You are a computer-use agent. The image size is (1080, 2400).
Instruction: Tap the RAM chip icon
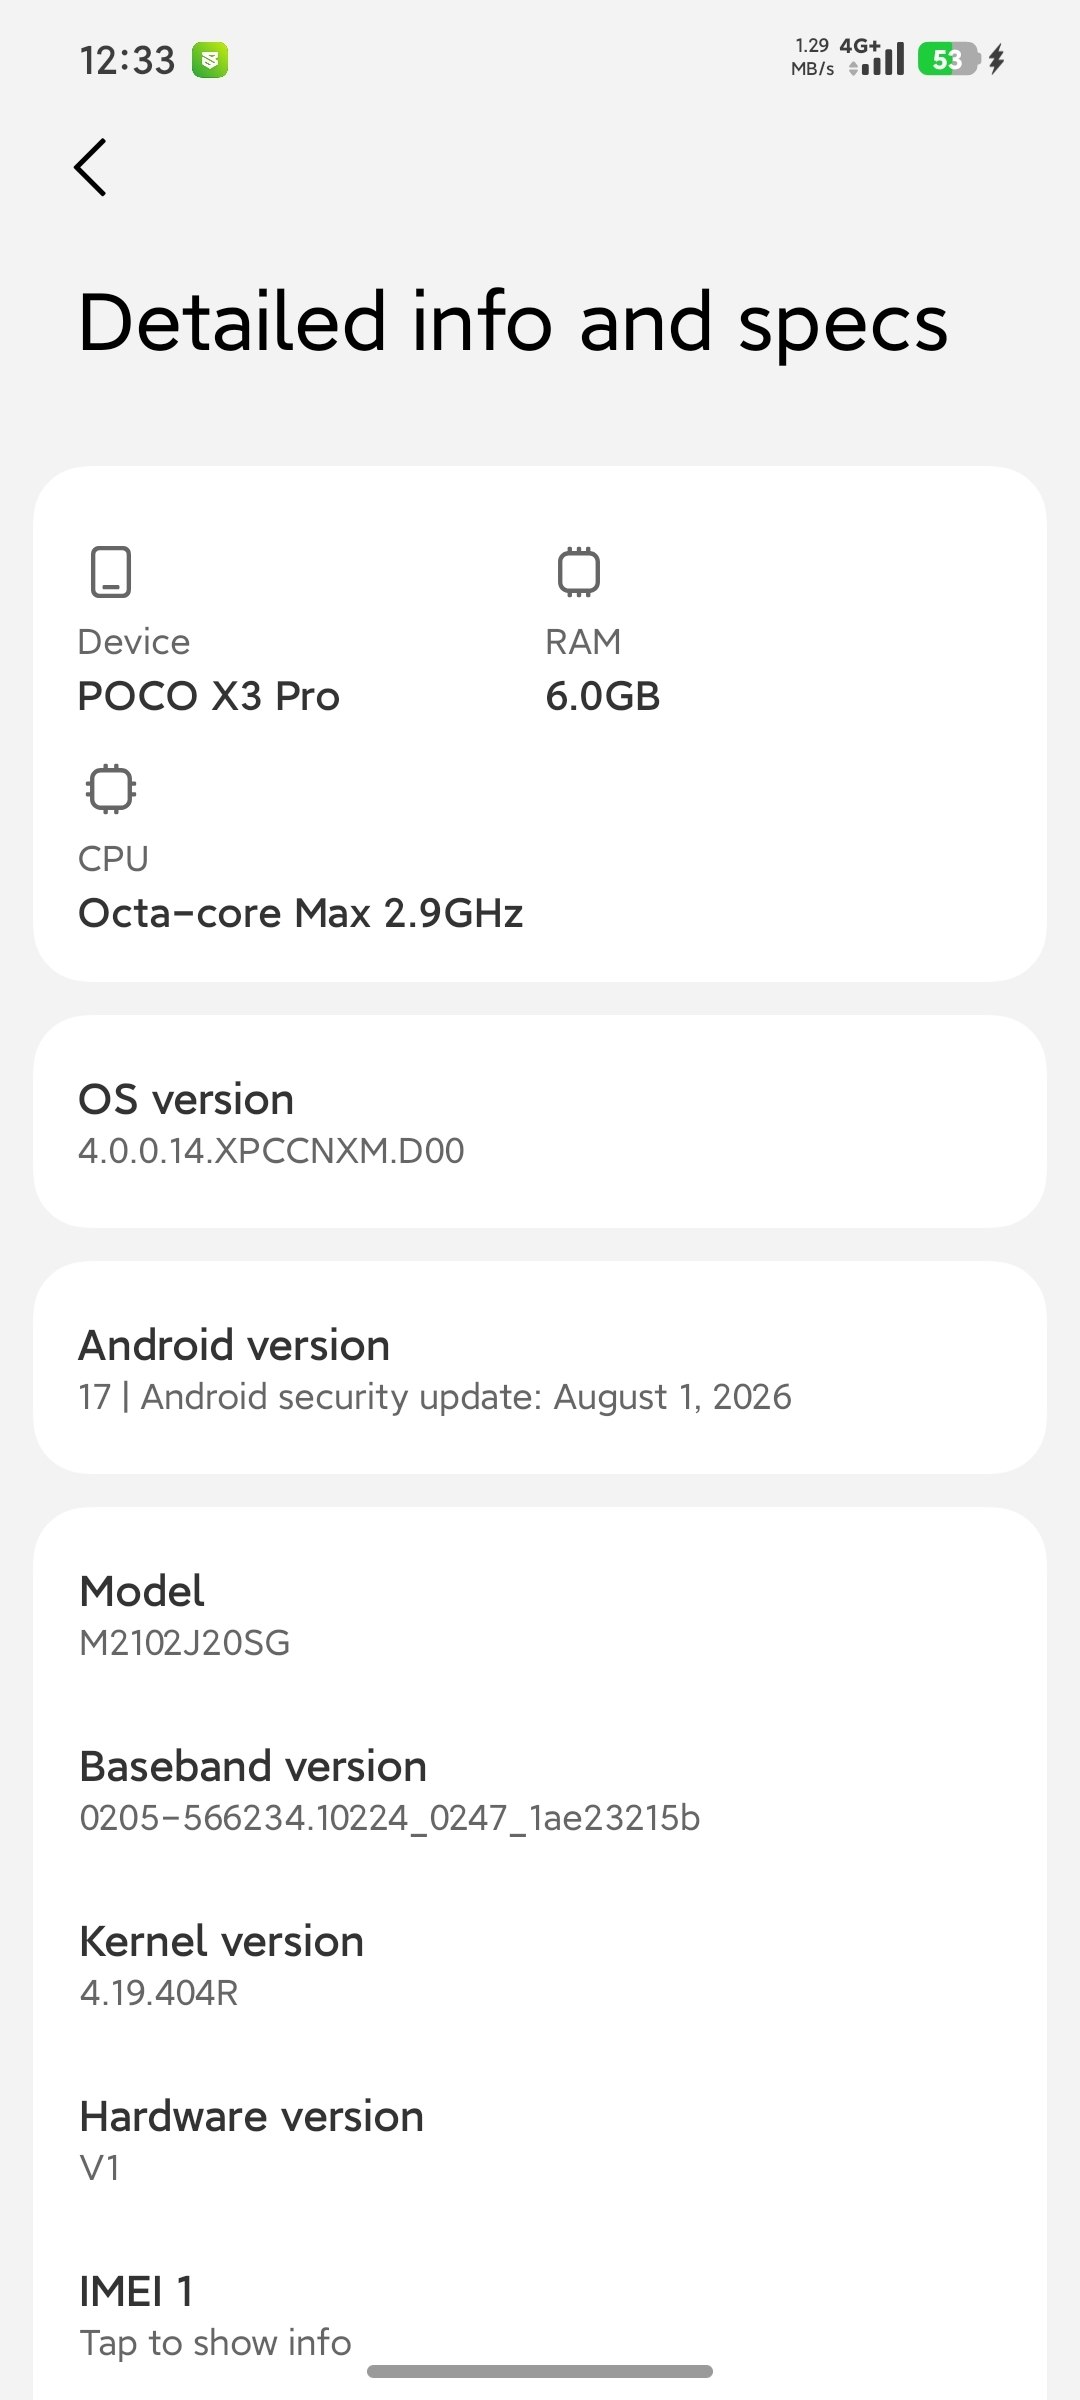tap(579, 572)
